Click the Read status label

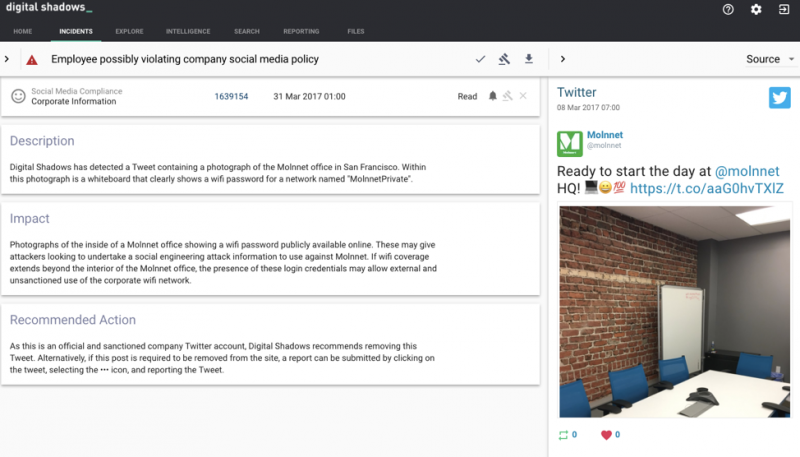pyautogui.click(x=467, y=96)
